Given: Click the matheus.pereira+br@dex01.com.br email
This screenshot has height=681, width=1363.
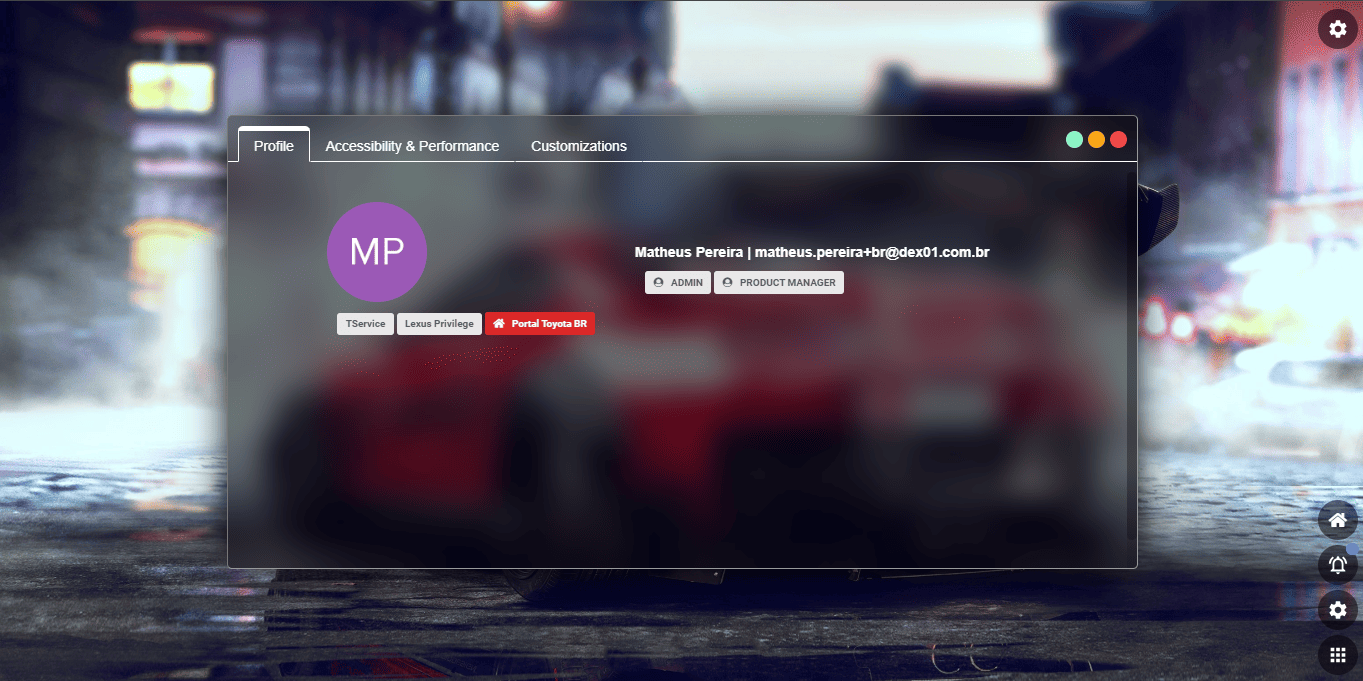Looking at the screenshot, I should point(872,253).
